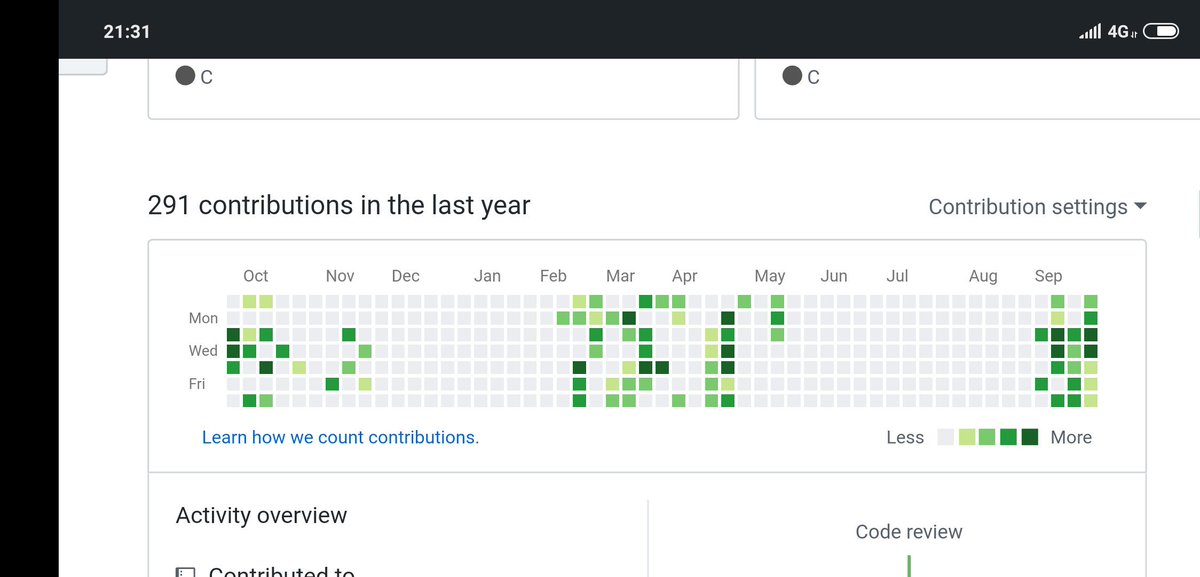
Task: Click the 291 contributions in the last year heading
Action: click(x=339, y=205)
